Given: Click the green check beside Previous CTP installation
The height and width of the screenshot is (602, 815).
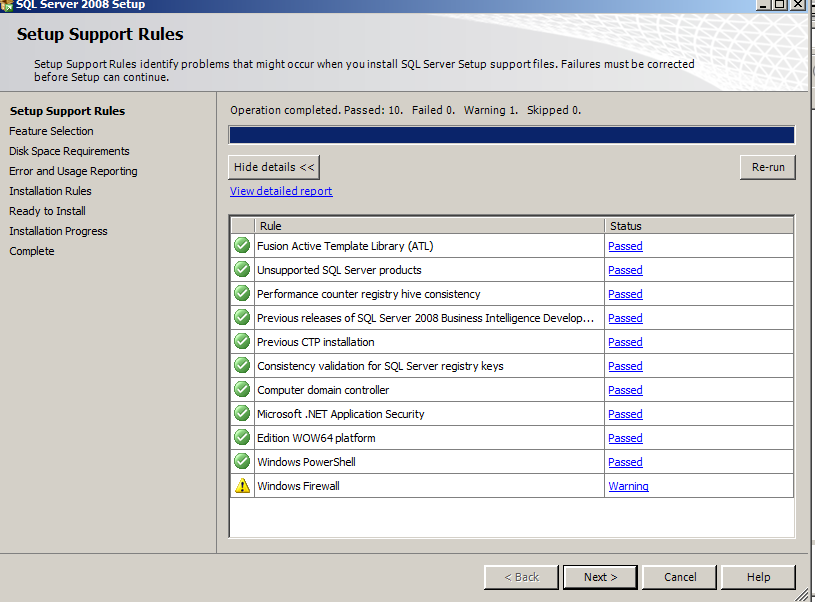Looking at the screenshot, I should point(242,341).
